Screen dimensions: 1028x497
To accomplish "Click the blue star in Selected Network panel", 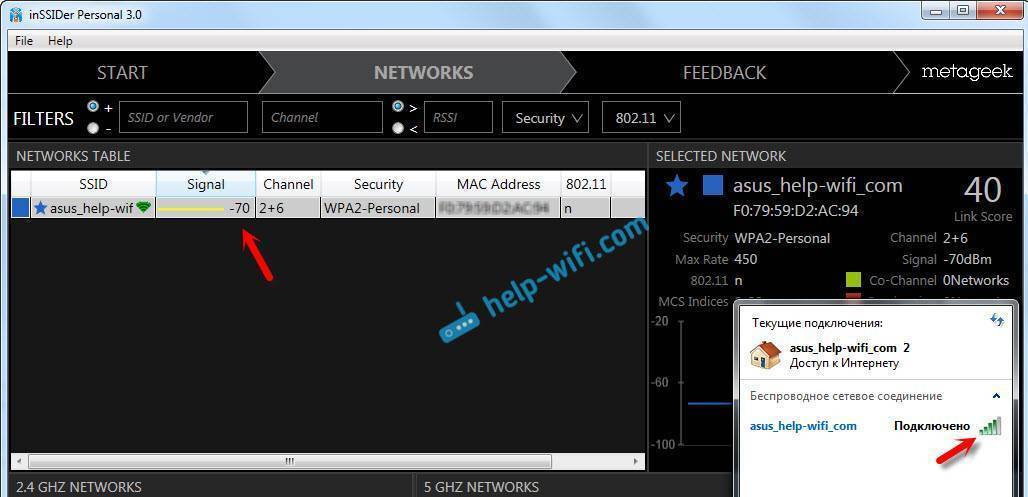I will pyautogui.click(x=677, y=186).
